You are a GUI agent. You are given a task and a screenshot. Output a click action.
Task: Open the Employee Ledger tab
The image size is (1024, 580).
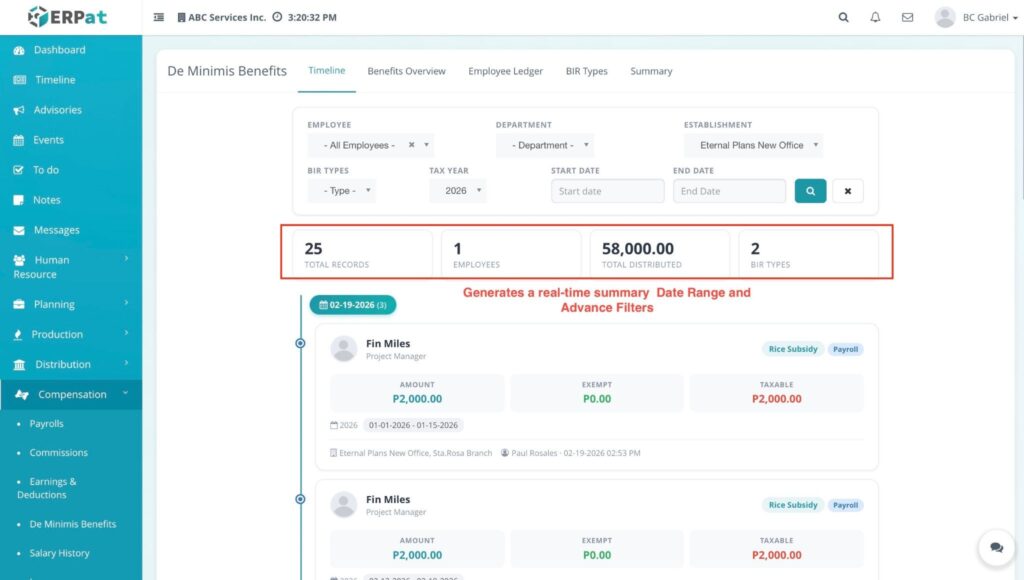tap(505, 71)
